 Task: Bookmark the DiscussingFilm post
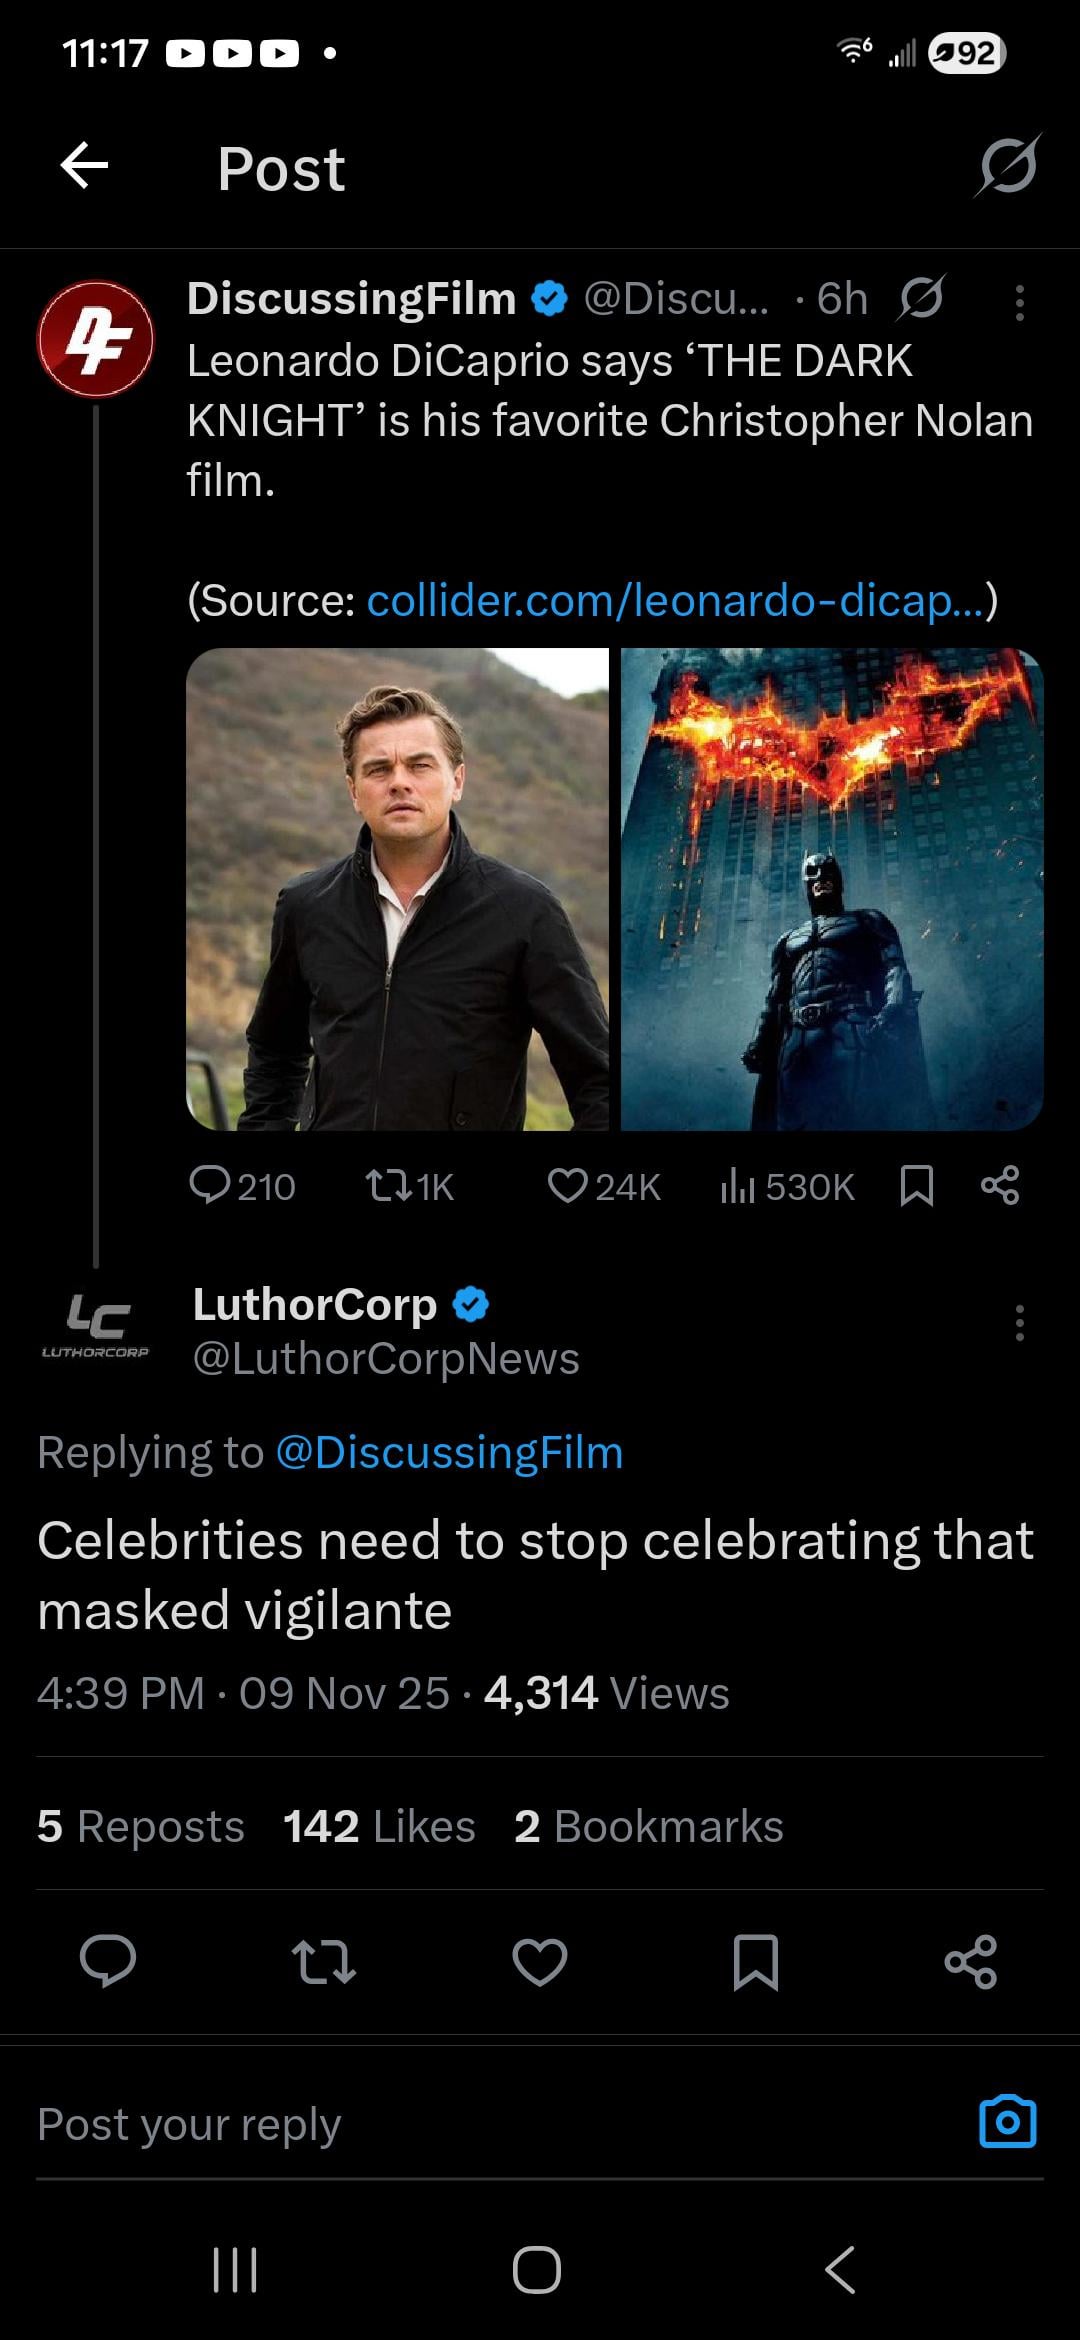(917, 1186)
